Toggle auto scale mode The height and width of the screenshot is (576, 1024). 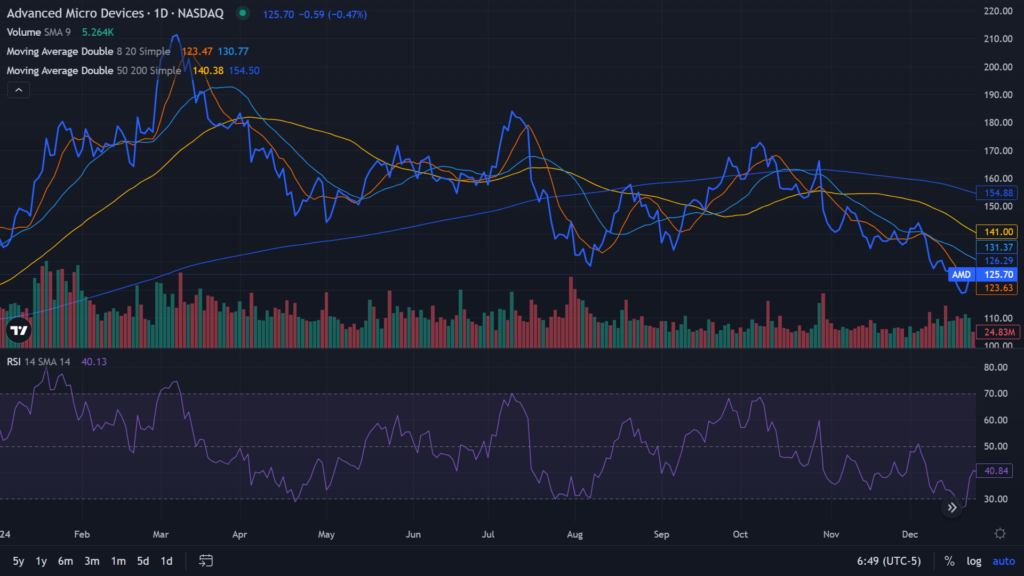pyautogui.click(x=1002, y=561)
